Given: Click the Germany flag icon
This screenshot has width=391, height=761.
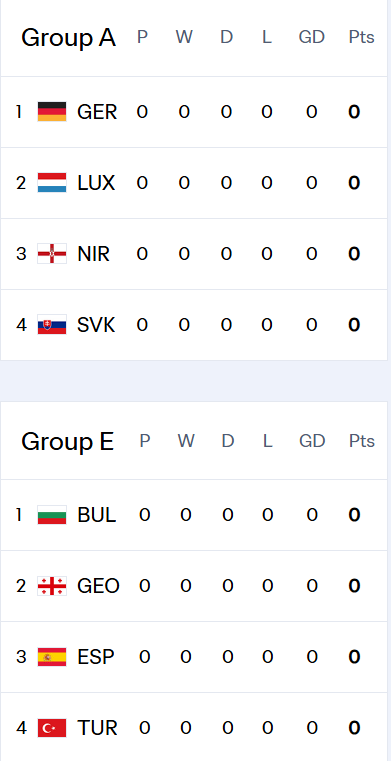Looking at the screenshot, I should 52,112.
